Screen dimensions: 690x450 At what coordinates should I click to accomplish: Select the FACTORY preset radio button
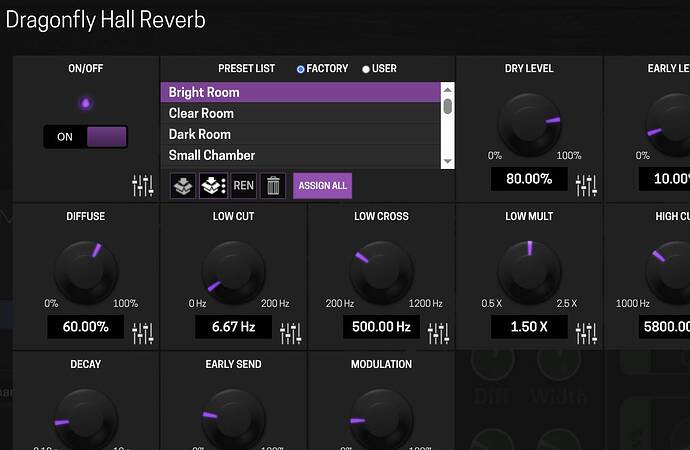[301, 69]
